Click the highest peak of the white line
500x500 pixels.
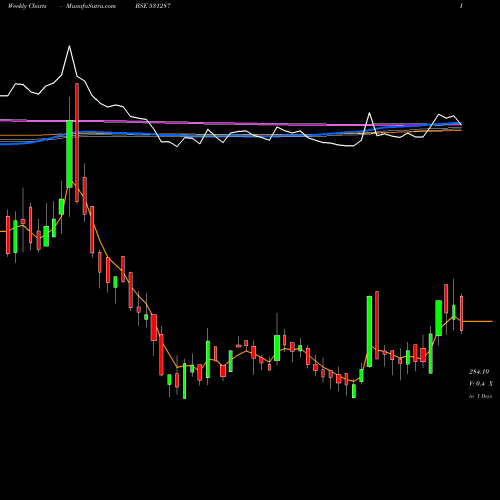(69, 47)
